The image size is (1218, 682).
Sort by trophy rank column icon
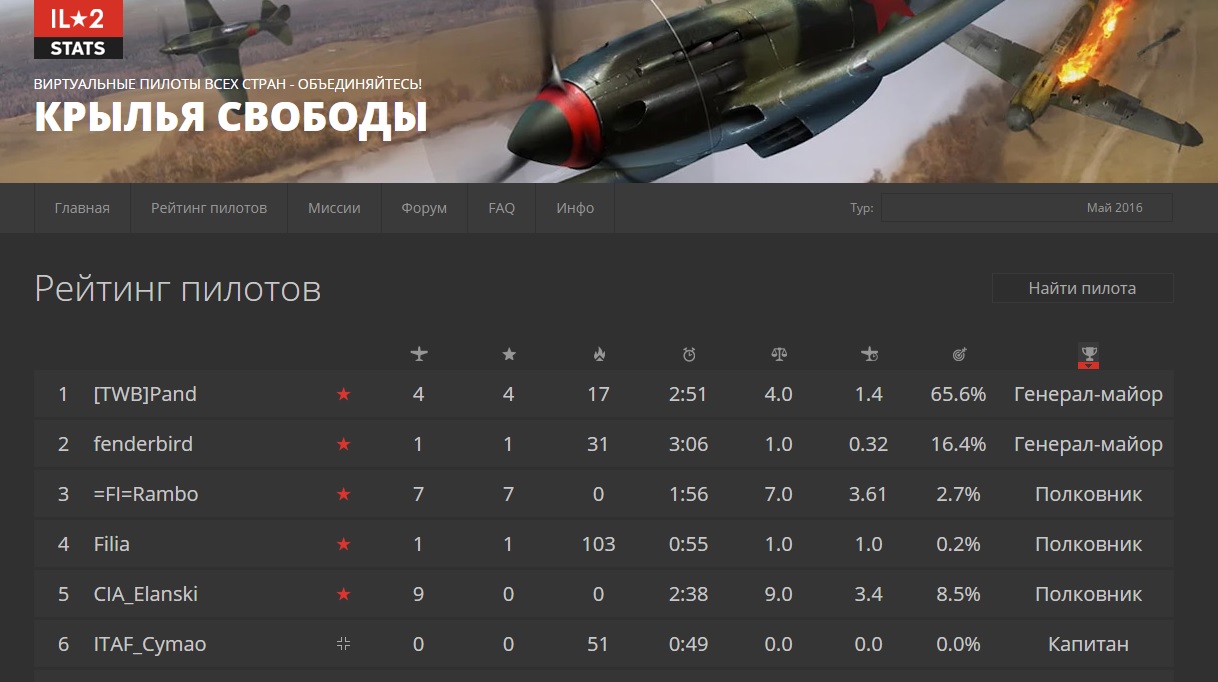tap(1088, 355)
